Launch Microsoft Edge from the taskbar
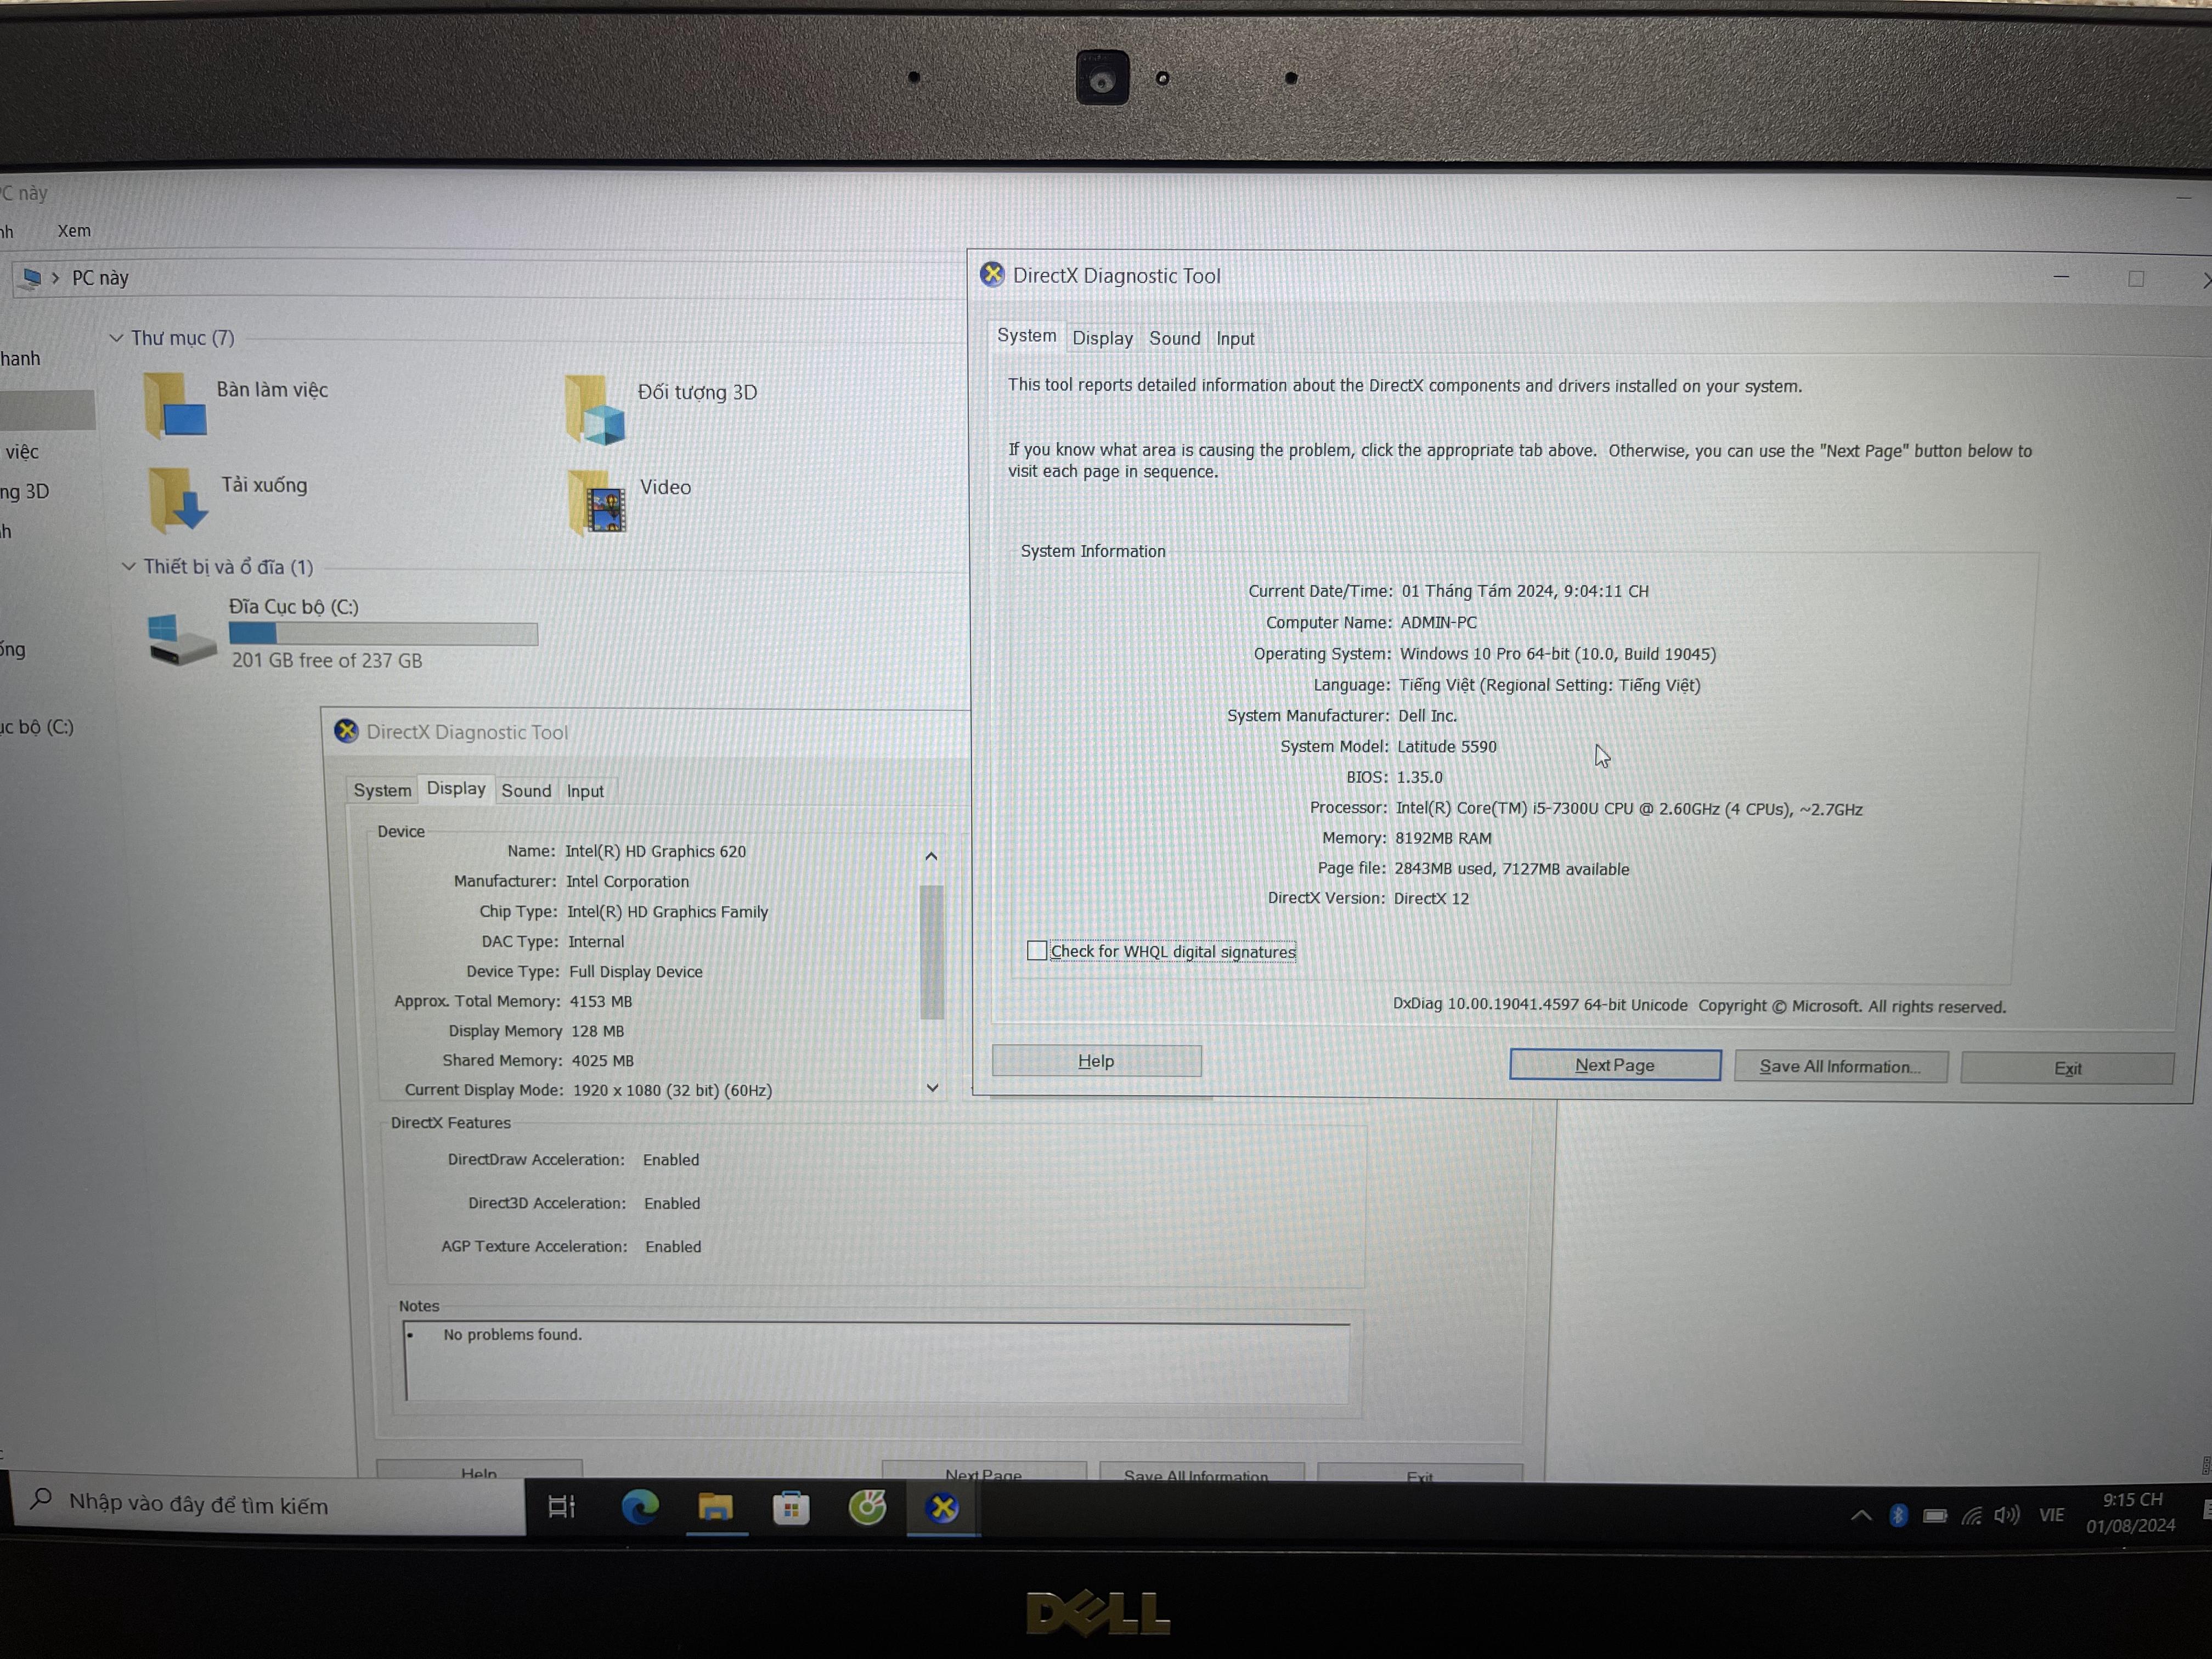The height and width of the screenshot is (1659, 2212). click(x=640, y=1506)
